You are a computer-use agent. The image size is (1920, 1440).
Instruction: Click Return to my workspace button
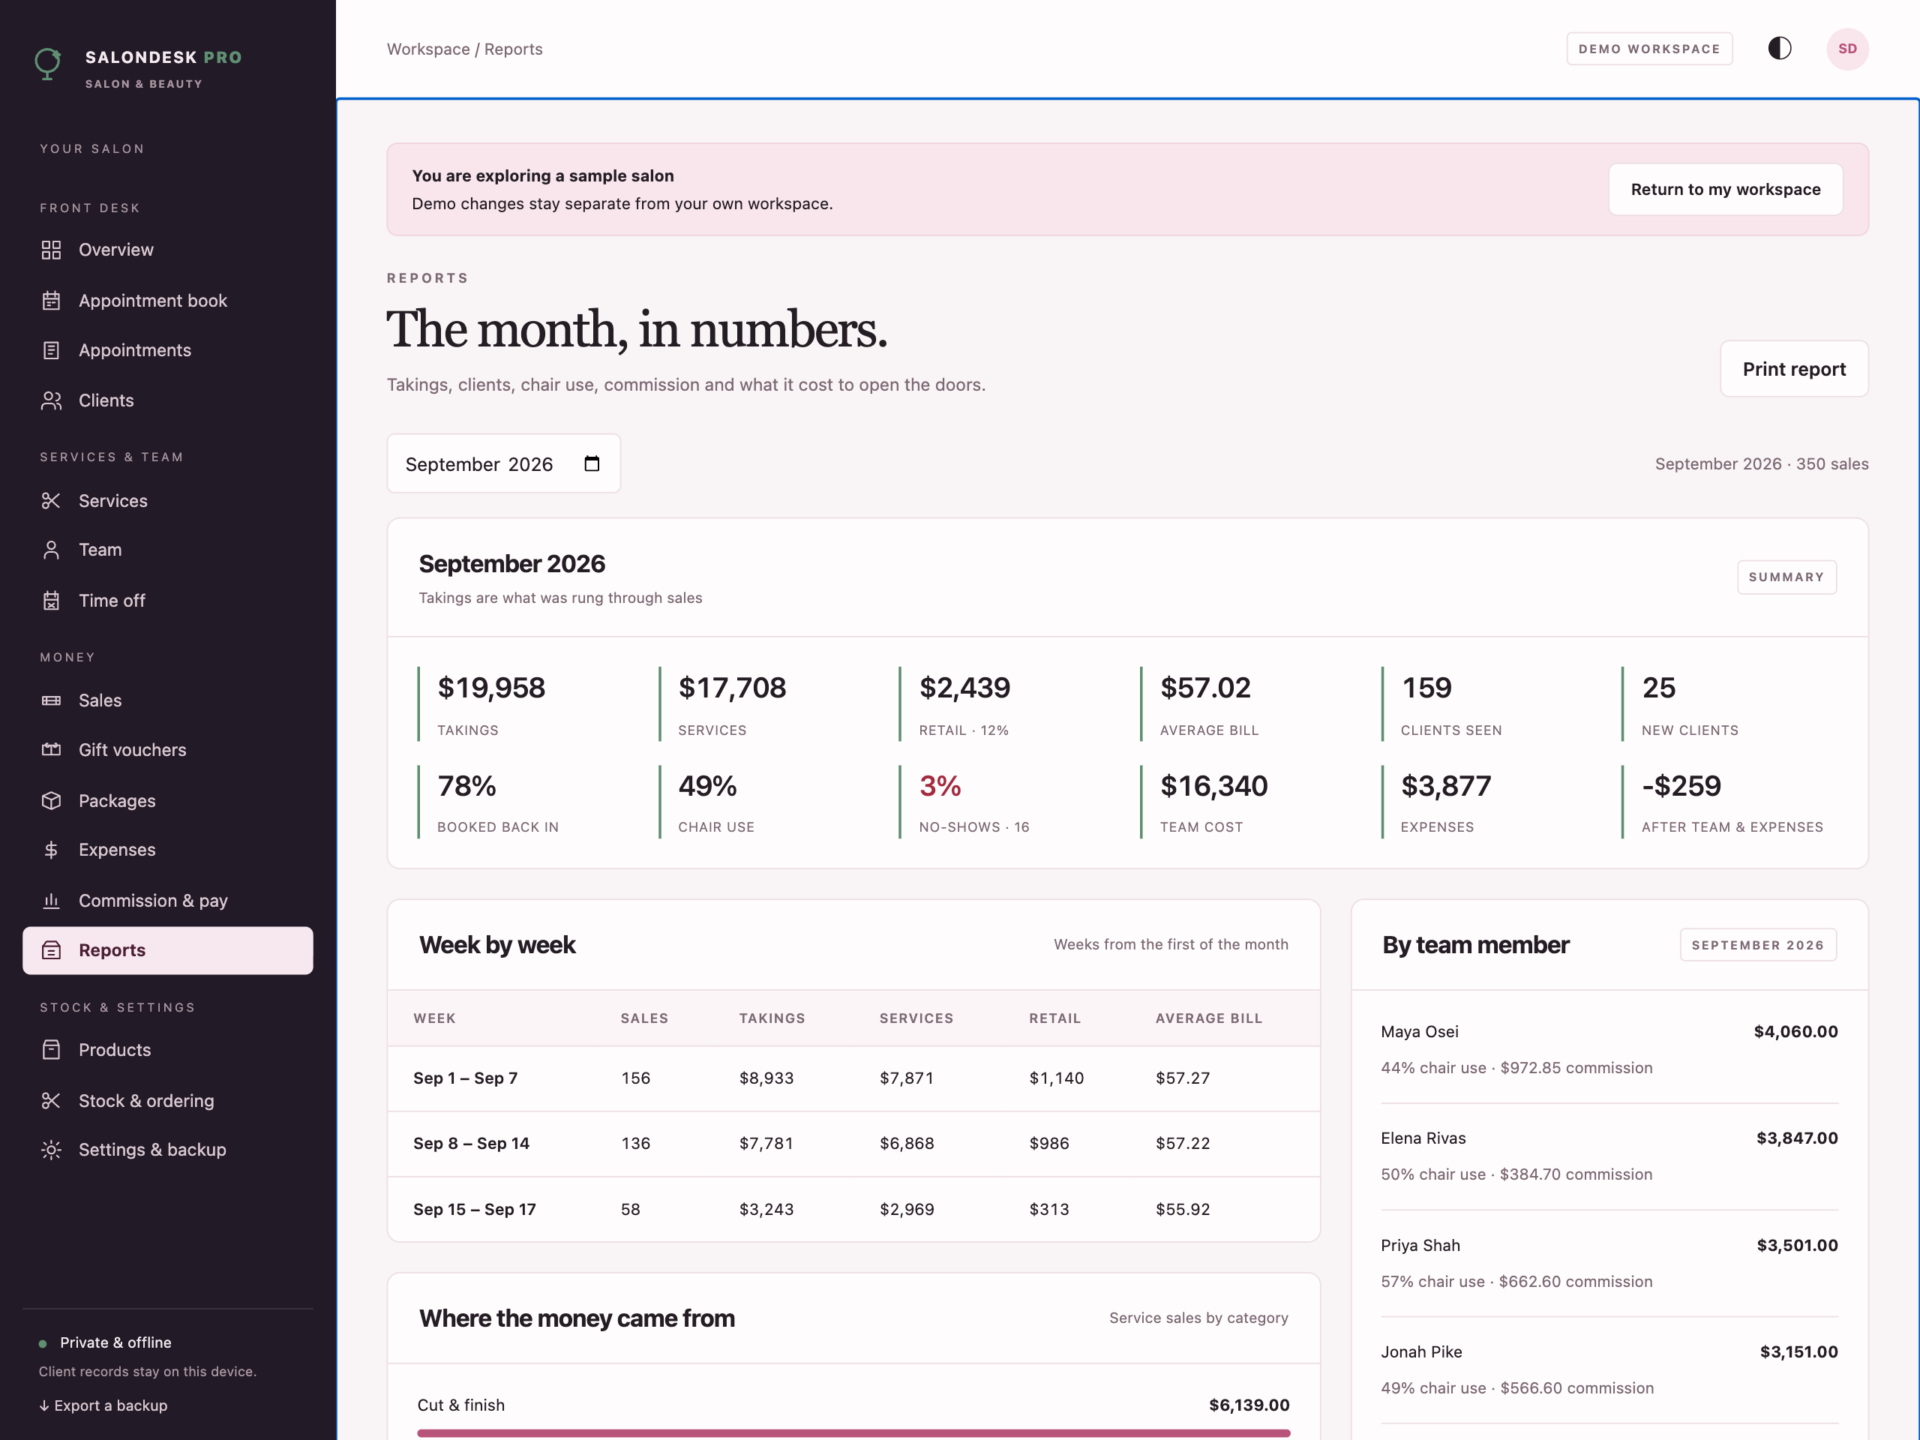coord(1725,189)
